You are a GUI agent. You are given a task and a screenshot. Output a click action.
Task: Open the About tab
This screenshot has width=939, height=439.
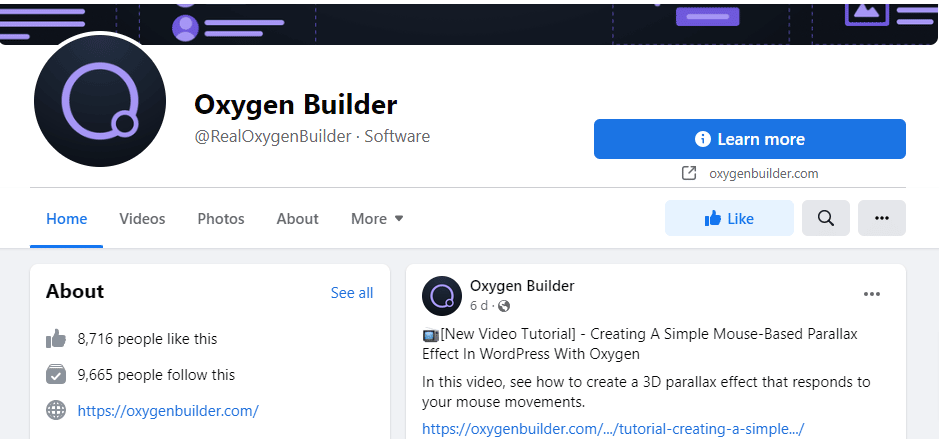coord(298,219)
